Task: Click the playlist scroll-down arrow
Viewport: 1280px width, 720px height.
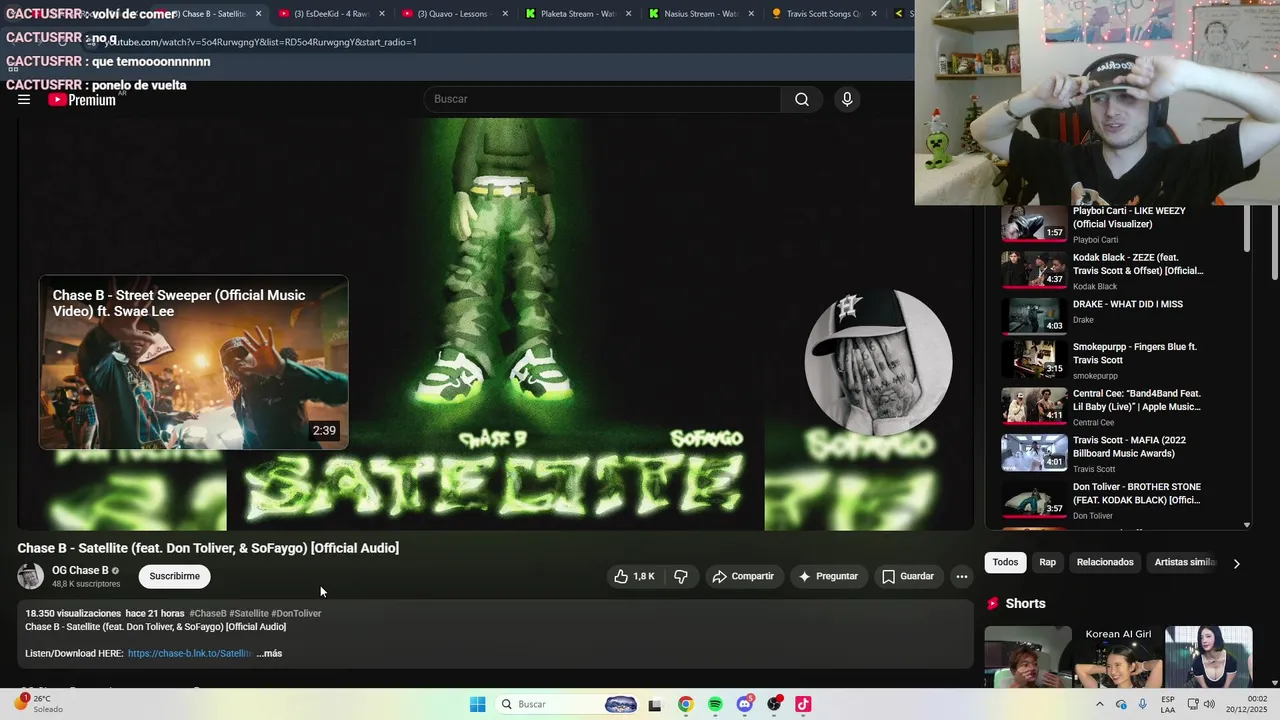Action: pos(1247,524)
